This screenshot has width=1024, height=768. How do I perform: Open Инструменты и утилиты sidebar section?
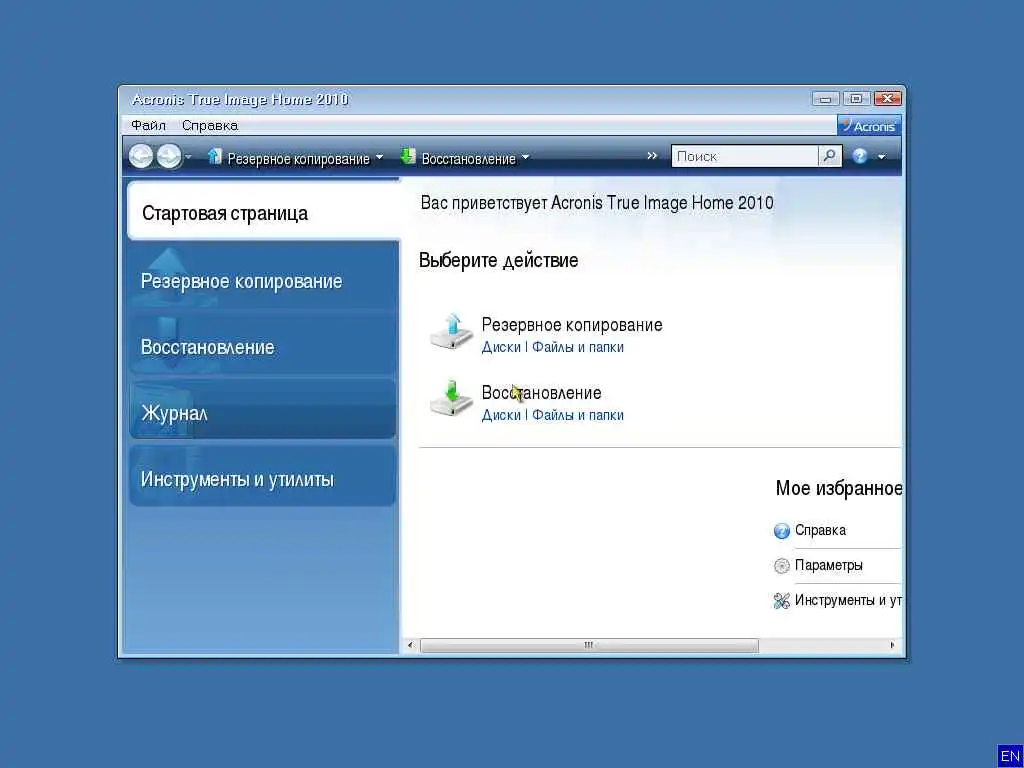pos(263,479)
